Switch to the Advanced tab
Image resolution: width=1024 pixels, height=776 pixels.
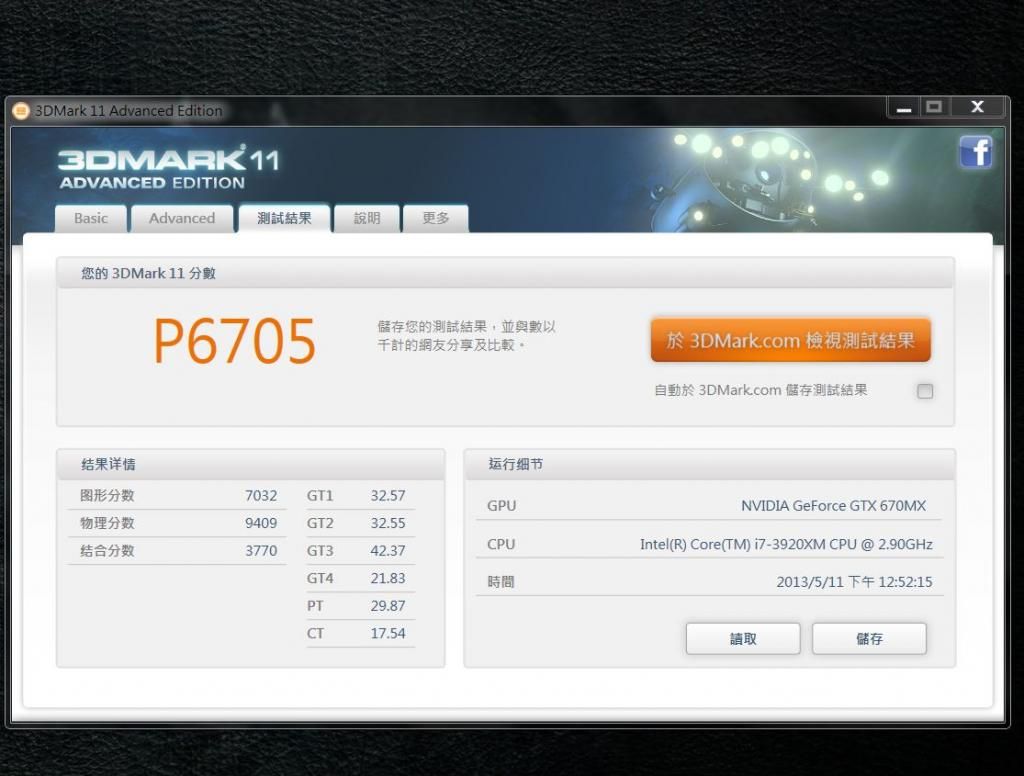click(x=182, y=218)
